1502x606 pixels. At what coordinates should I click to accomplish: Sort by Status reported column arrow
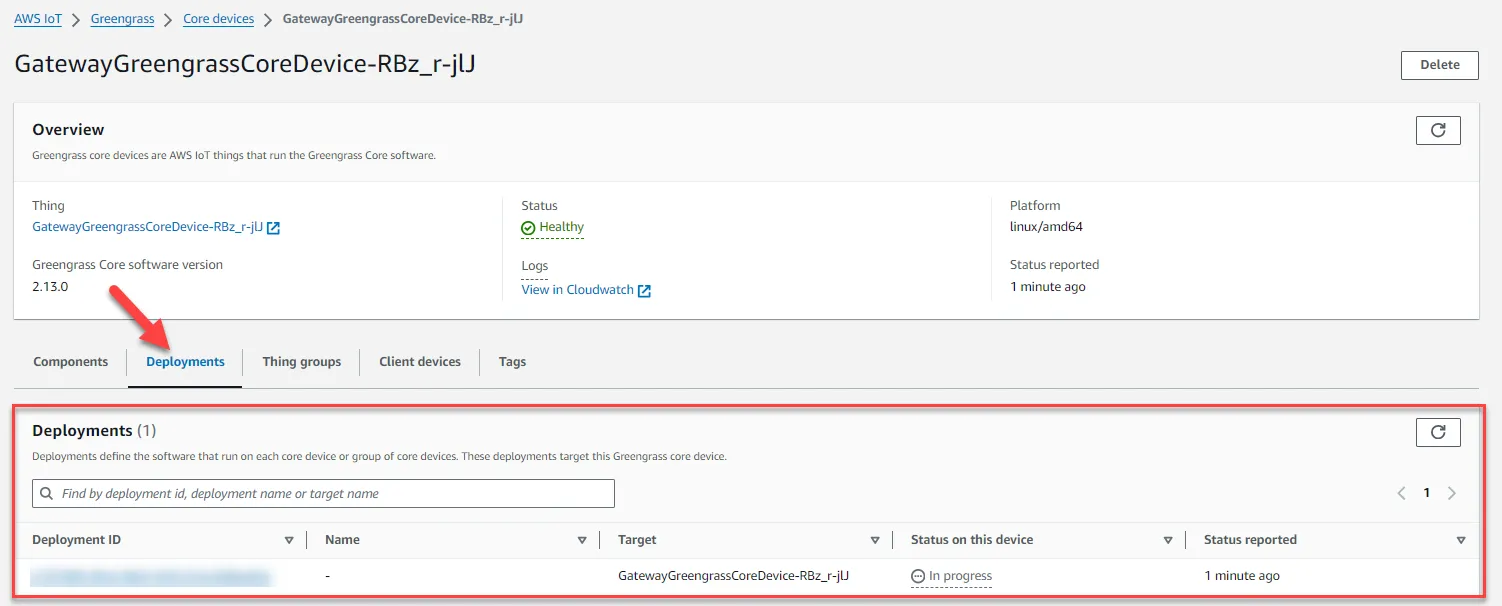click(1461, 540)
